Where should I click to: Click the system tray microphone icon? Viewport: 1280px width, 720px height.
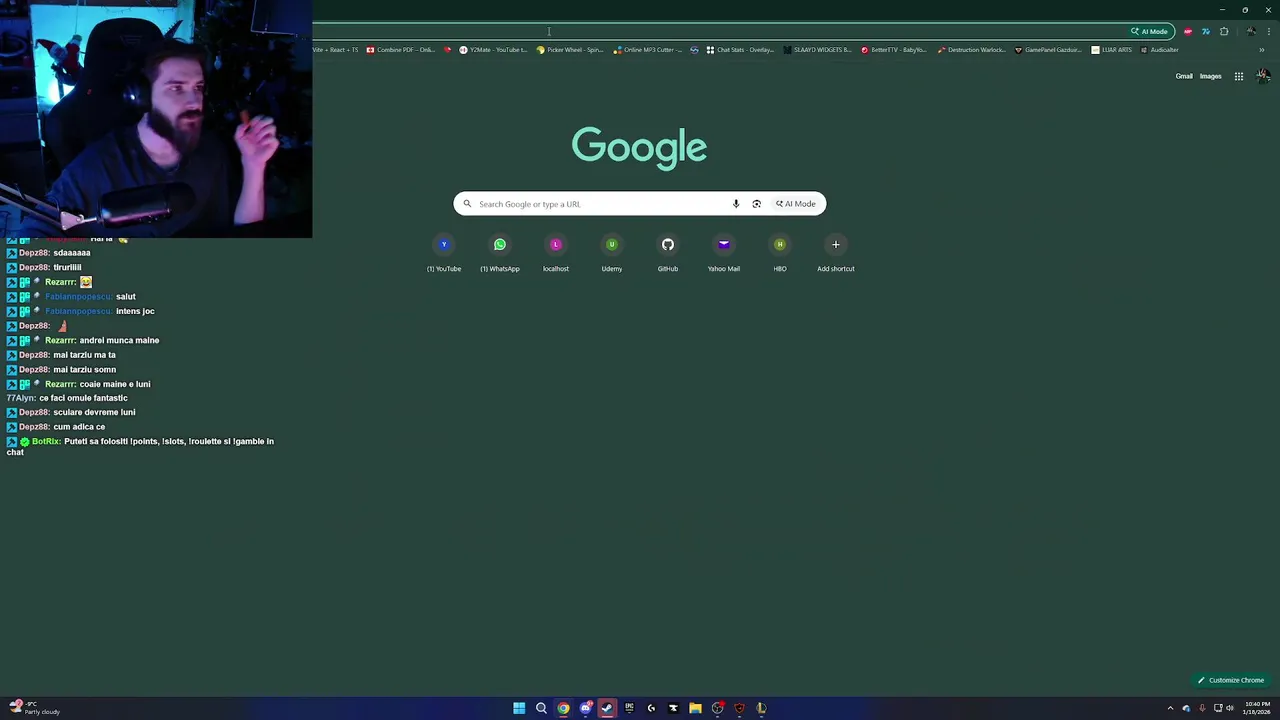pos(1201,708)
